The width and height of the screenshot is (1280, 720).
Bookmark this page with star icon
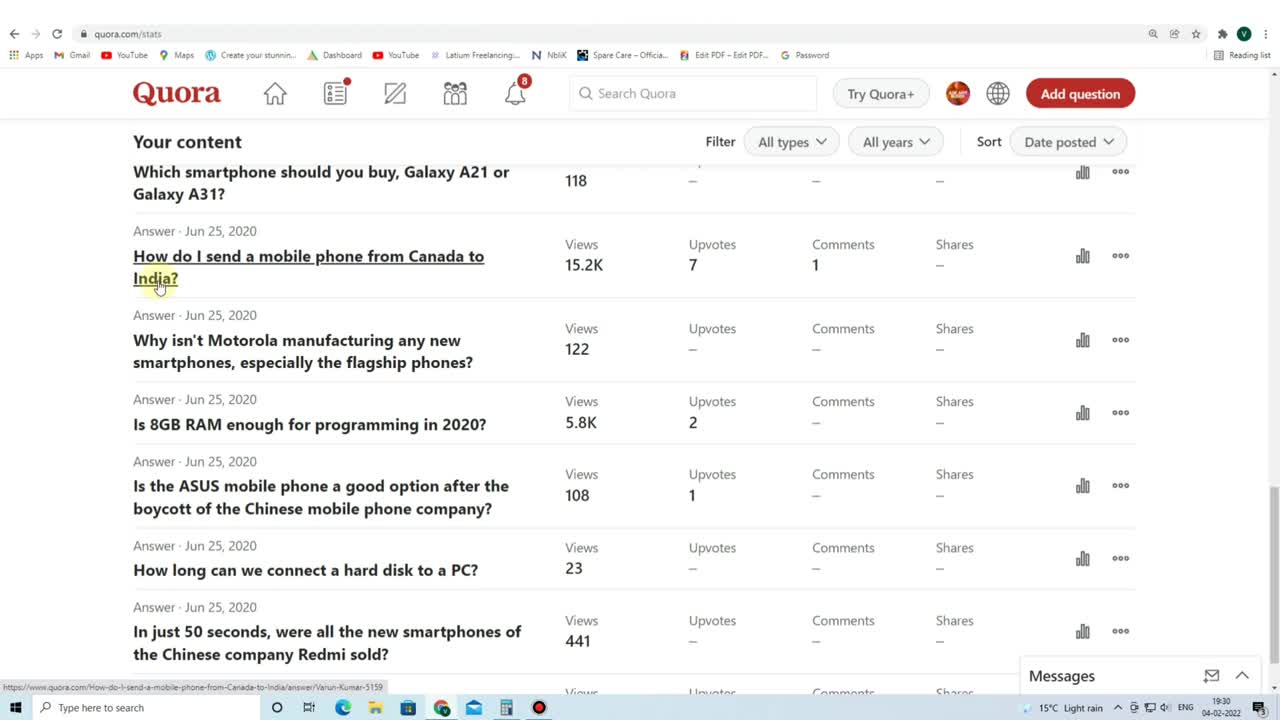pyautogui.click(x=1196, y=33)
